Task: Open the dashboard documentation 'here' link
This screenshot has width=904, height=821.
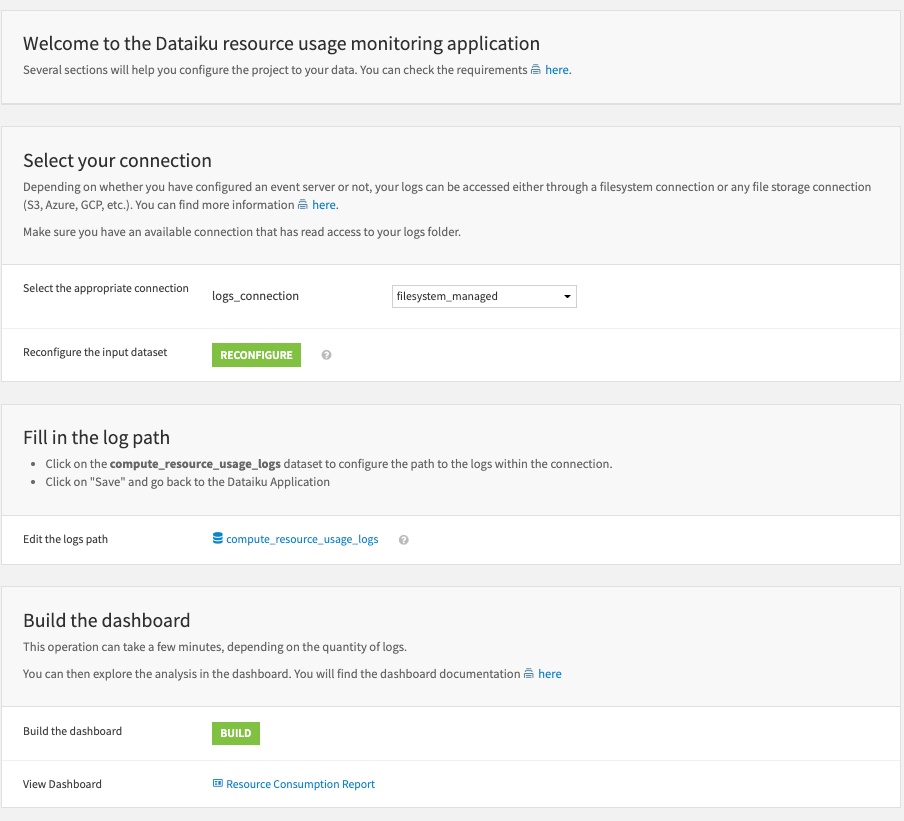Action: (549, 674)
